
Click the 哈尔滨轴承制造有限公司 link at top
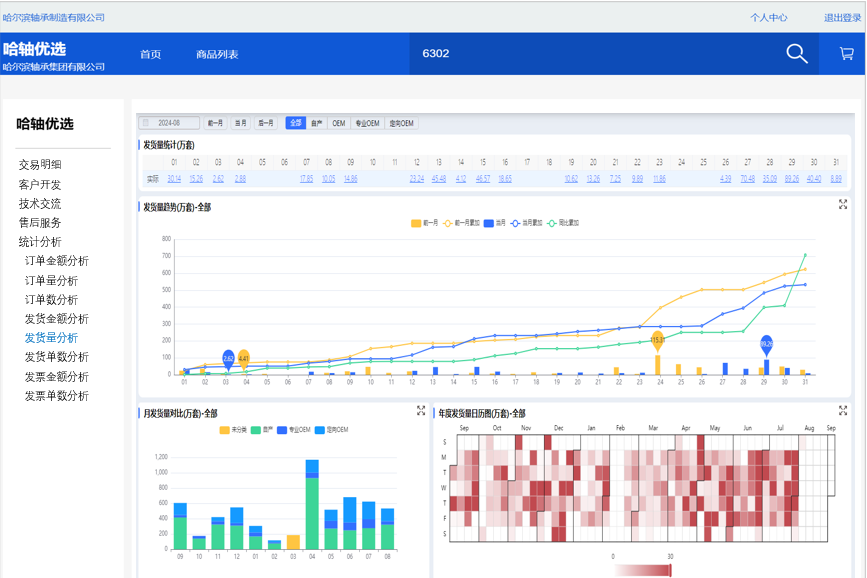pos(54,18)
